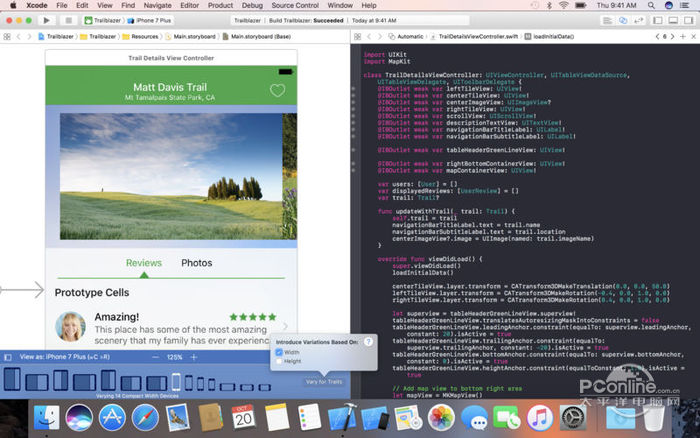Switch to the Photos tab
Screen dimensions: 700x438
pyautogui.click(x=196, y=263)
